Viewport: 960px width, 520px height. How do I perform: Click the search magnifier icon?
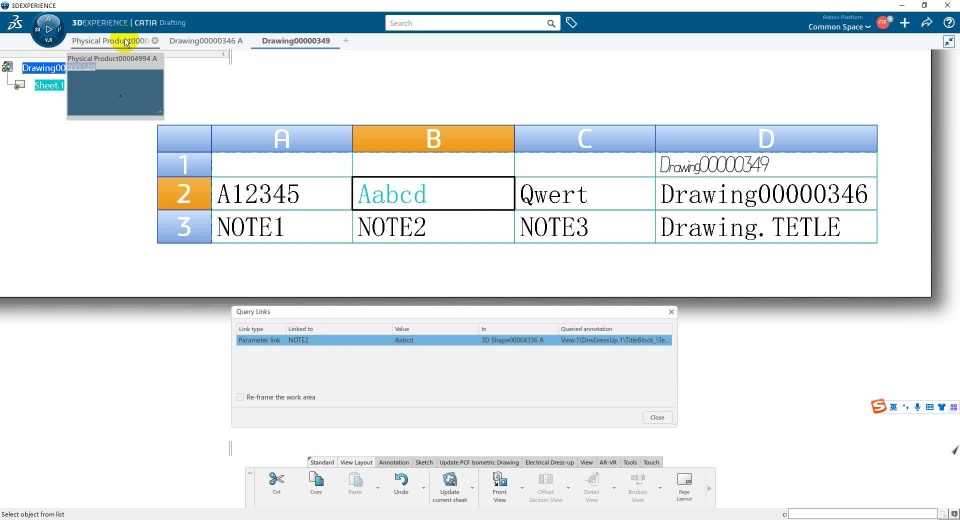click(551, 23)
